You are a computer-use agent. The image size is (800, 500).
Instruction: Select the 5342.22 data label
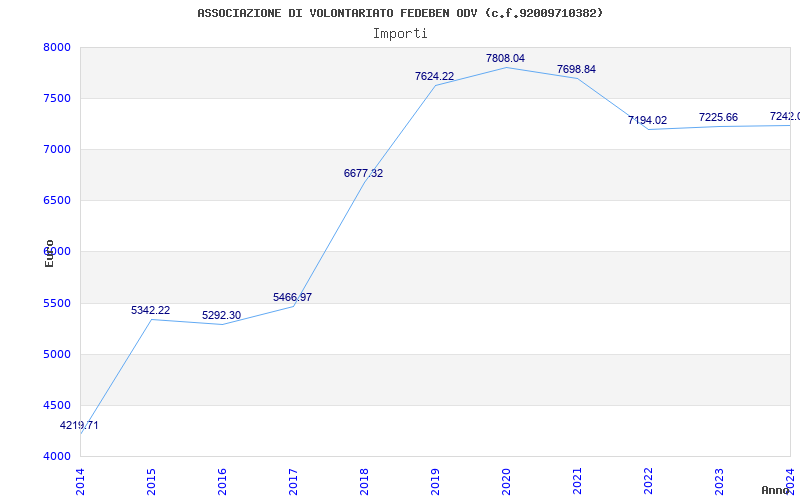[151, 310]
